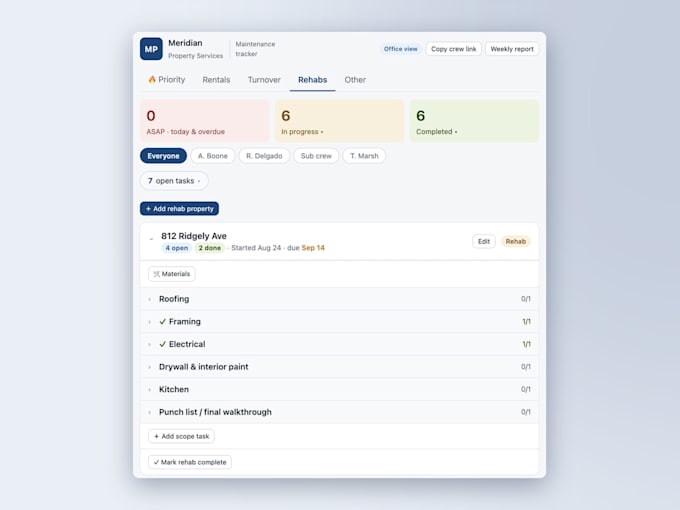Click the Sep 14 due date
The height and width of the screenshot is (510, 680).
click(x=313, y=248)
